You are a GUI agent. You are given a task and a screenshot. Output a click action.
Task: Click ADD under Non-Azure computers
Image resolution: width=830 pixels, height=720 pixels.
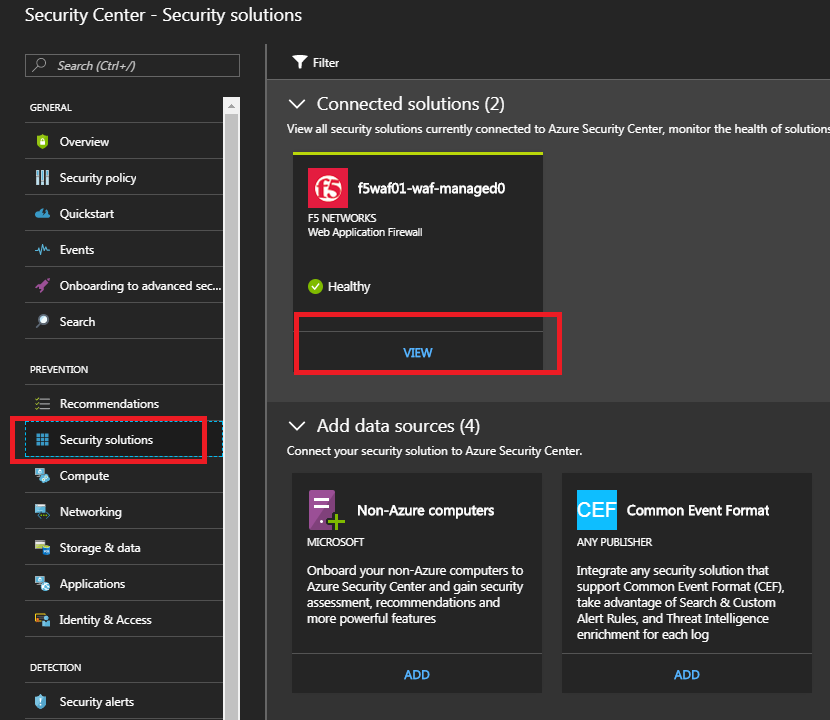(x=417, y=674)
